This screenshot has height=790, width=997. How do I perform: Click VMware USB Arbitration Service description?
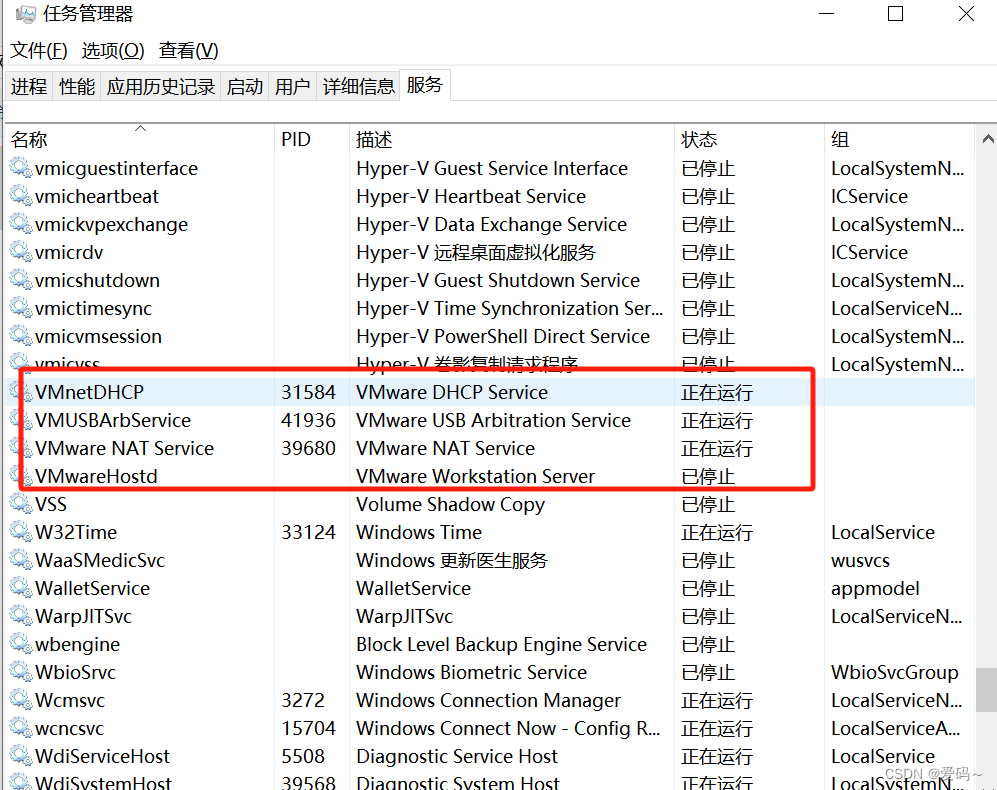[493, 420]
